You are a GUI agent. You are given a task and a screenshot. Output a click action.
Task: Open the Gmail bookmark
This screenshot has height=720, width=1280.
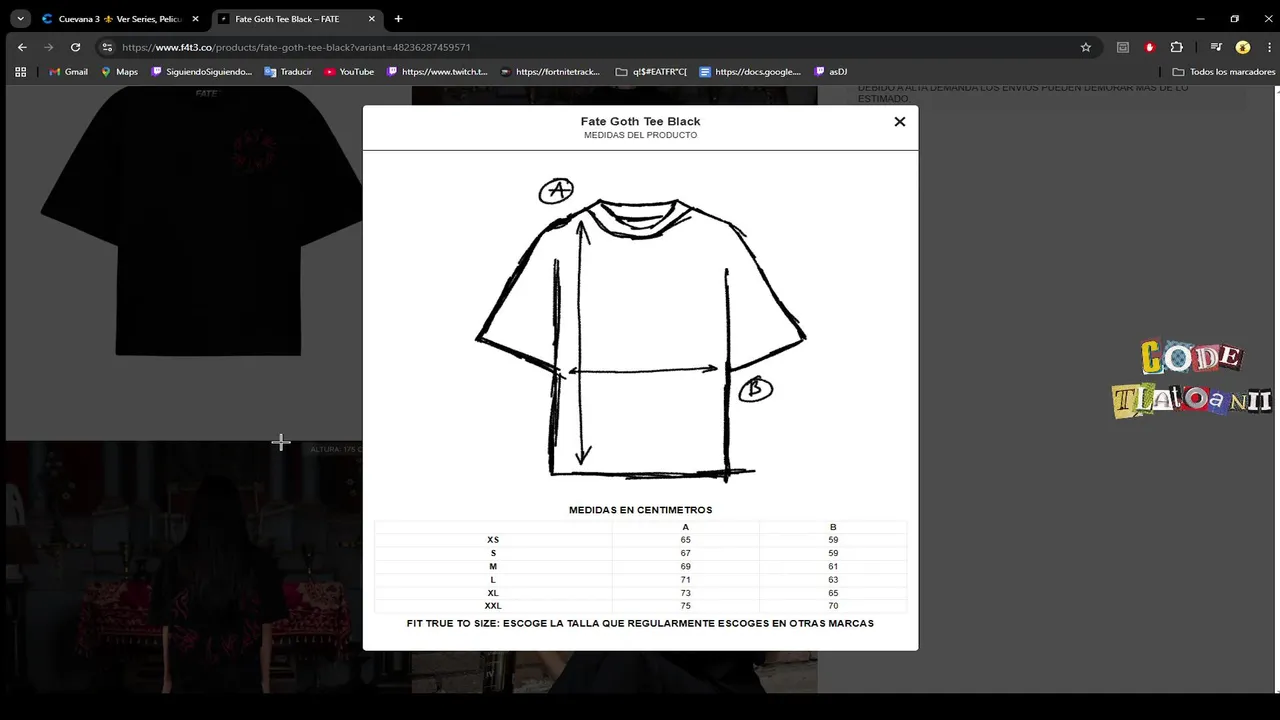pyautogui.click(x=69, y=72)
